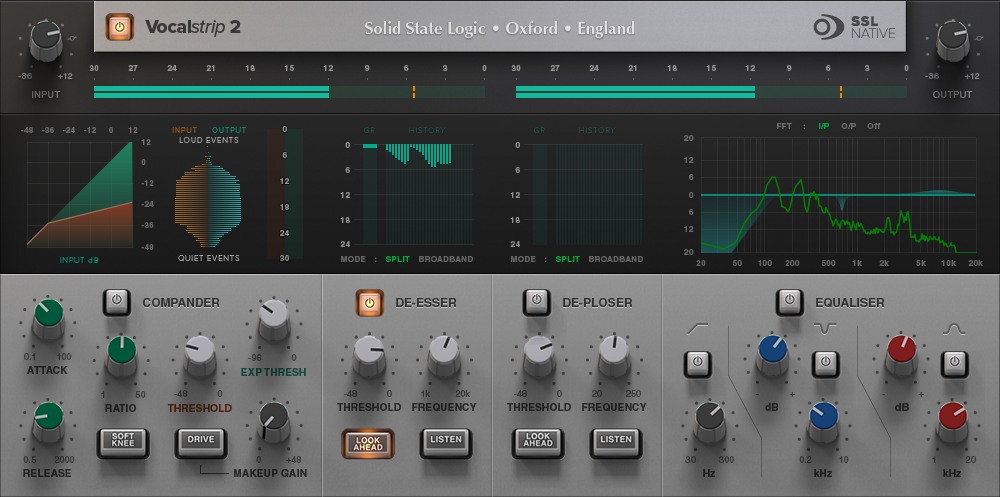Toggle the notch EQ band power button

(x=825, y=363)
